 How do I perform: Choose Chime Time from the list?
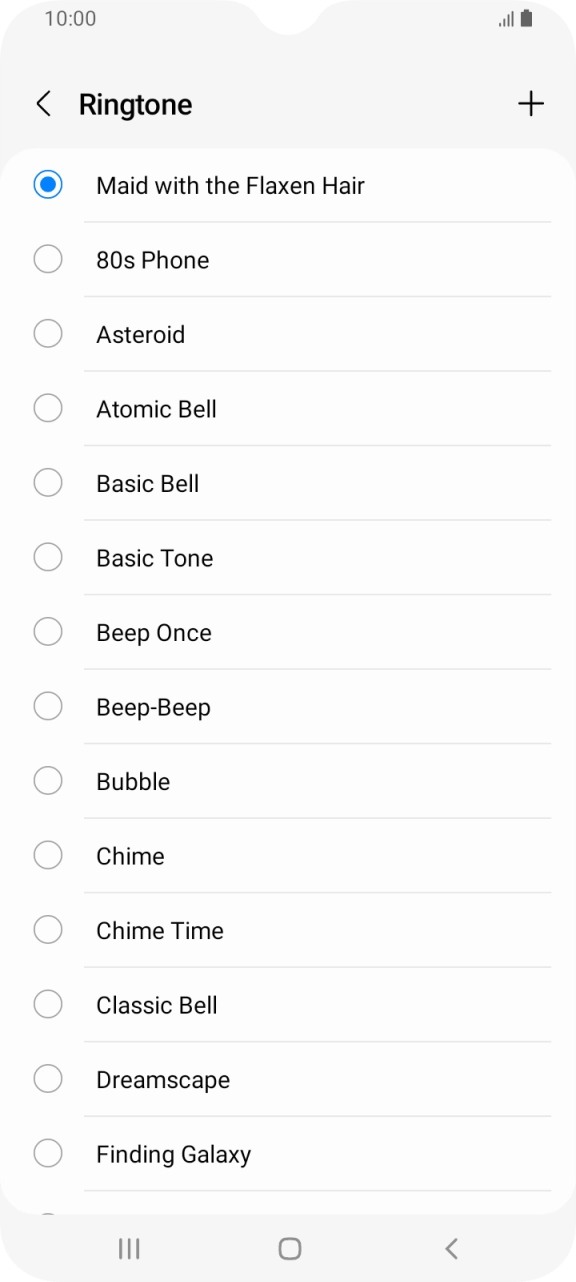pos(47,929)
